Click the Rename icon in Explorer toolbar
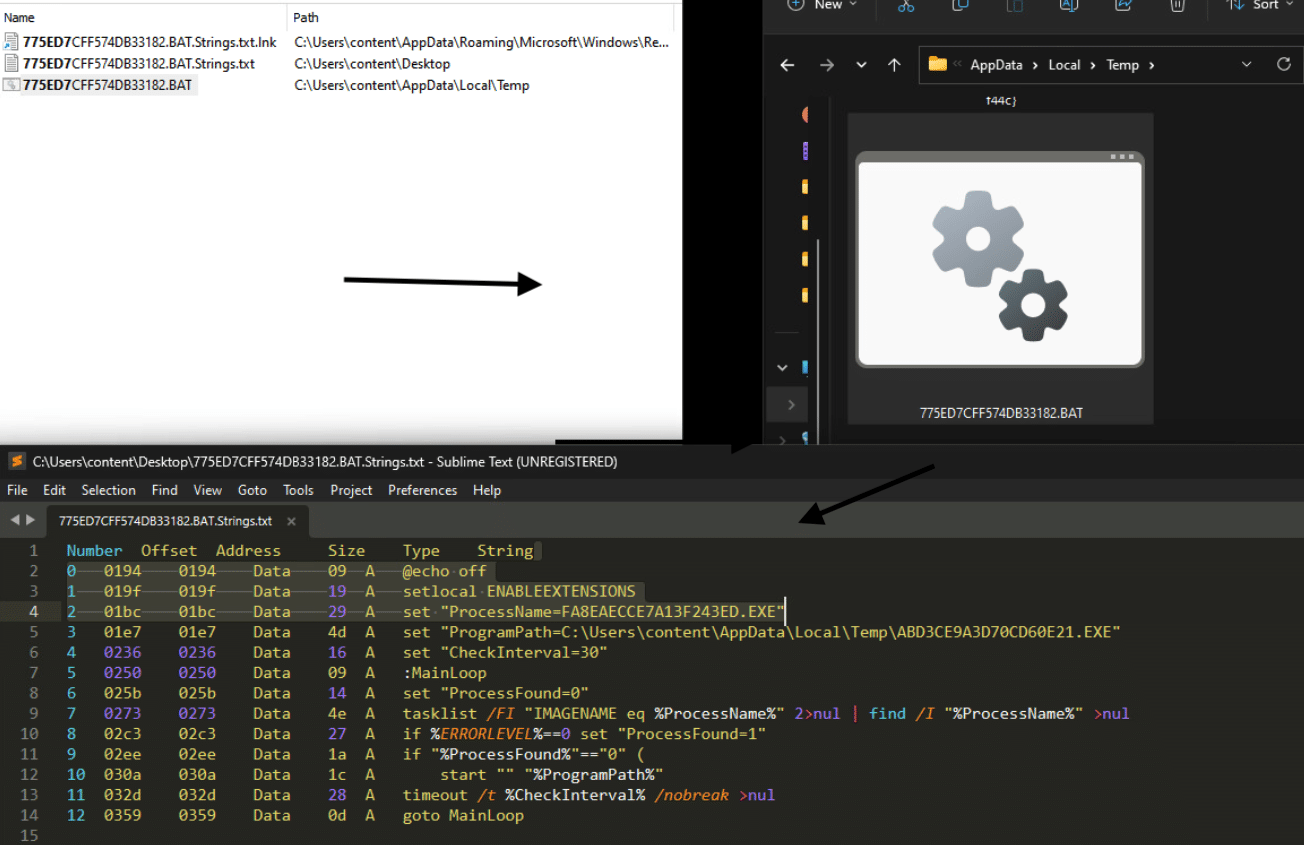Viewport: 1304px width, 845px height. tap(1068, 5)
